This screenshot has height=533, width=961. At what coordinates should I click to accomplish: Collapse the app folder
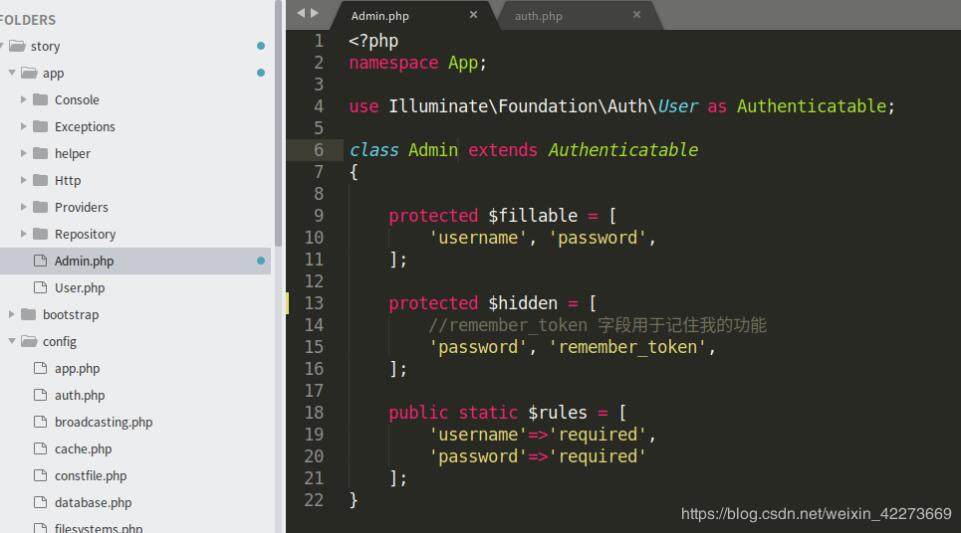tap(12, 73)
